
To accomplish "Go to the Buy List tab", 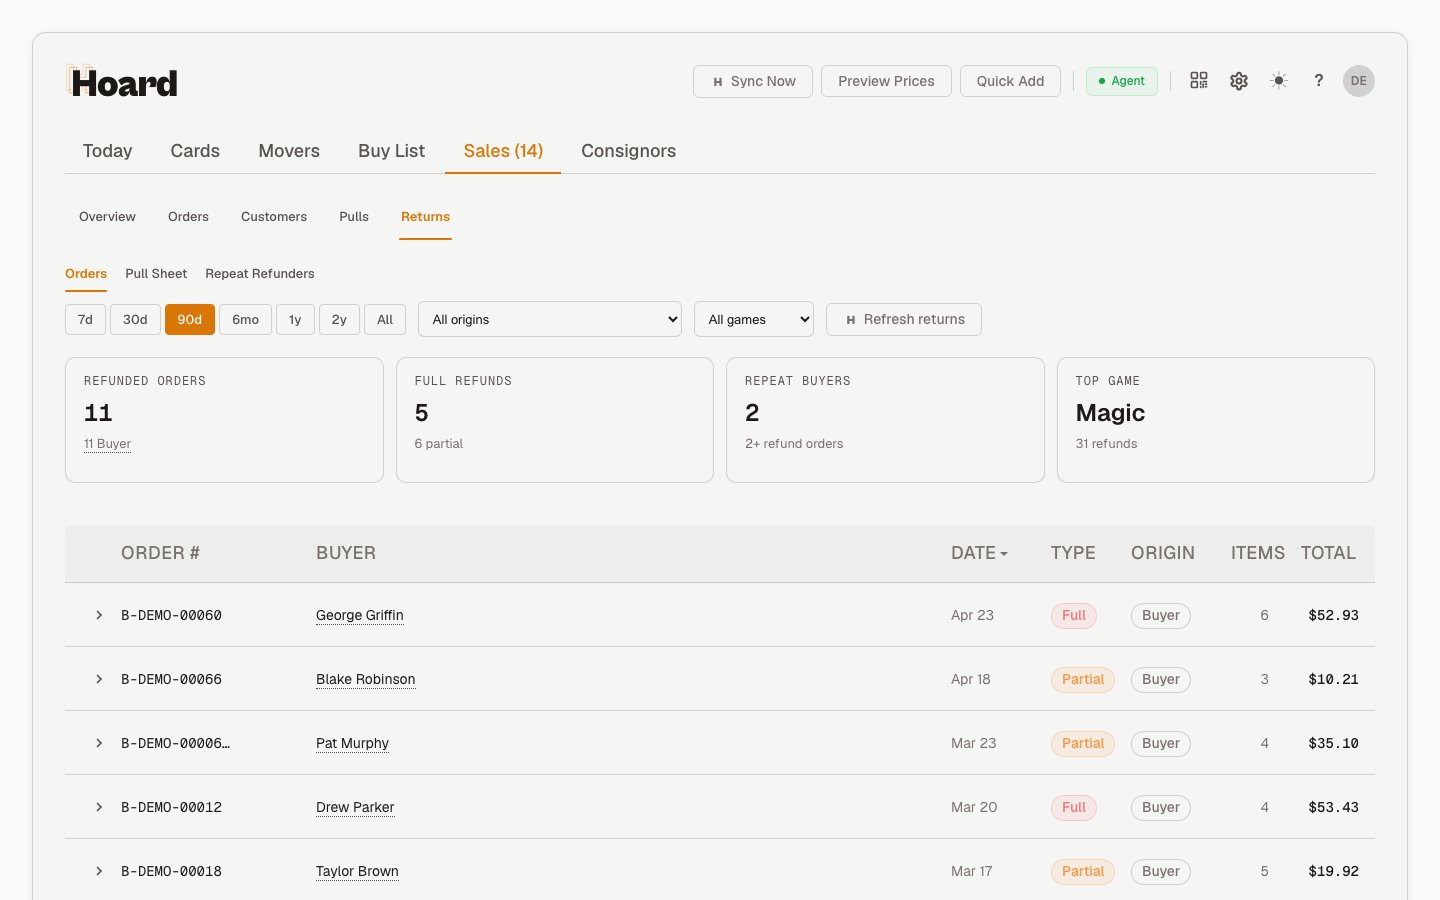I will tap(392, 151).
